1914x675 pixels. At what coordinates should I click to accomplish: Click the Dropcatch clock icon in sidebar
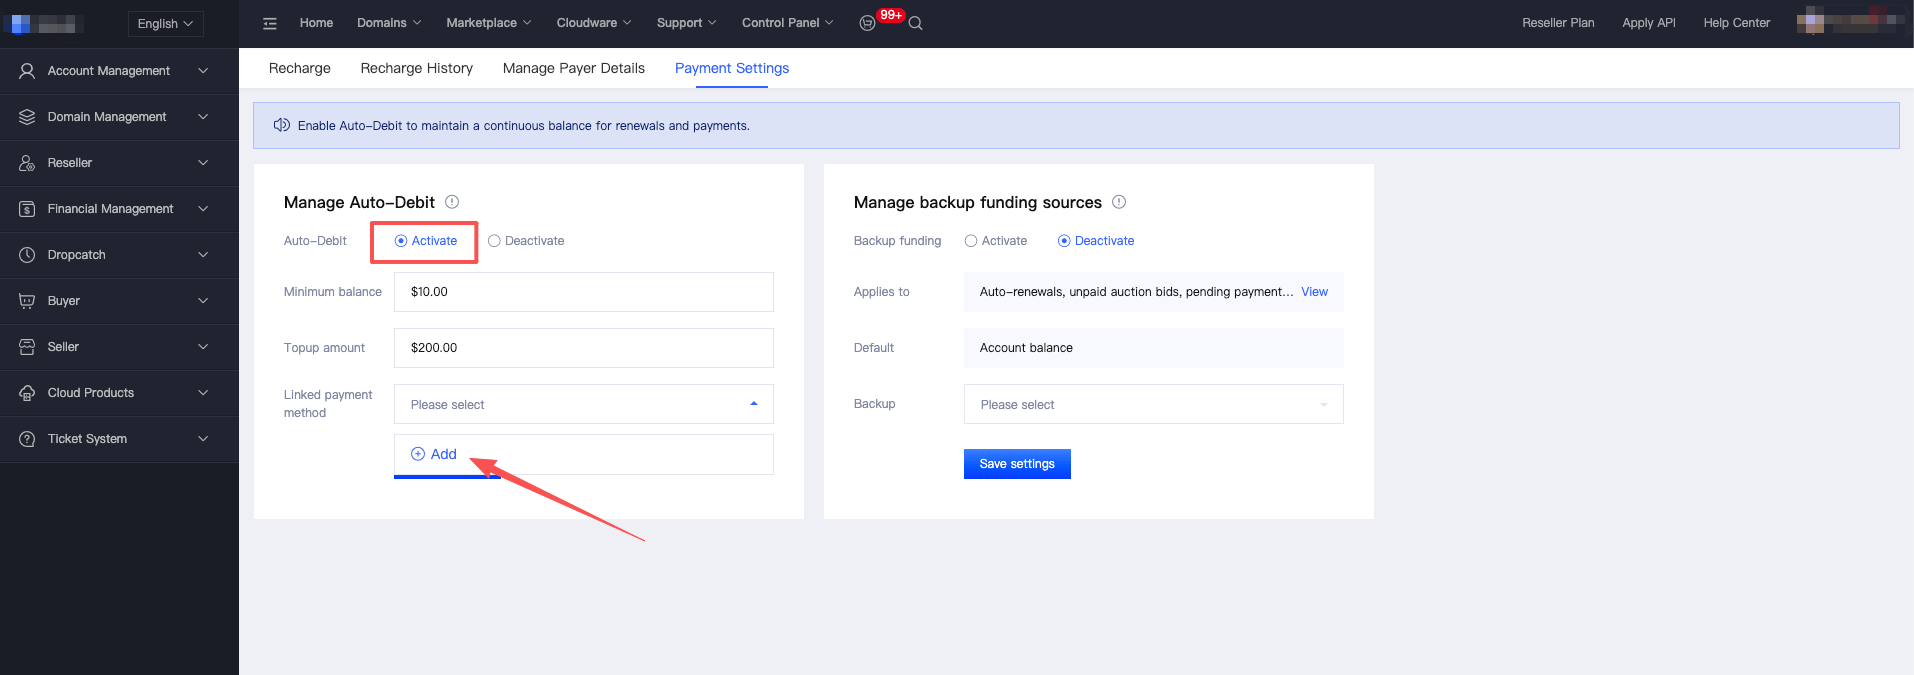pyautogui.click(x=27, y=255)
